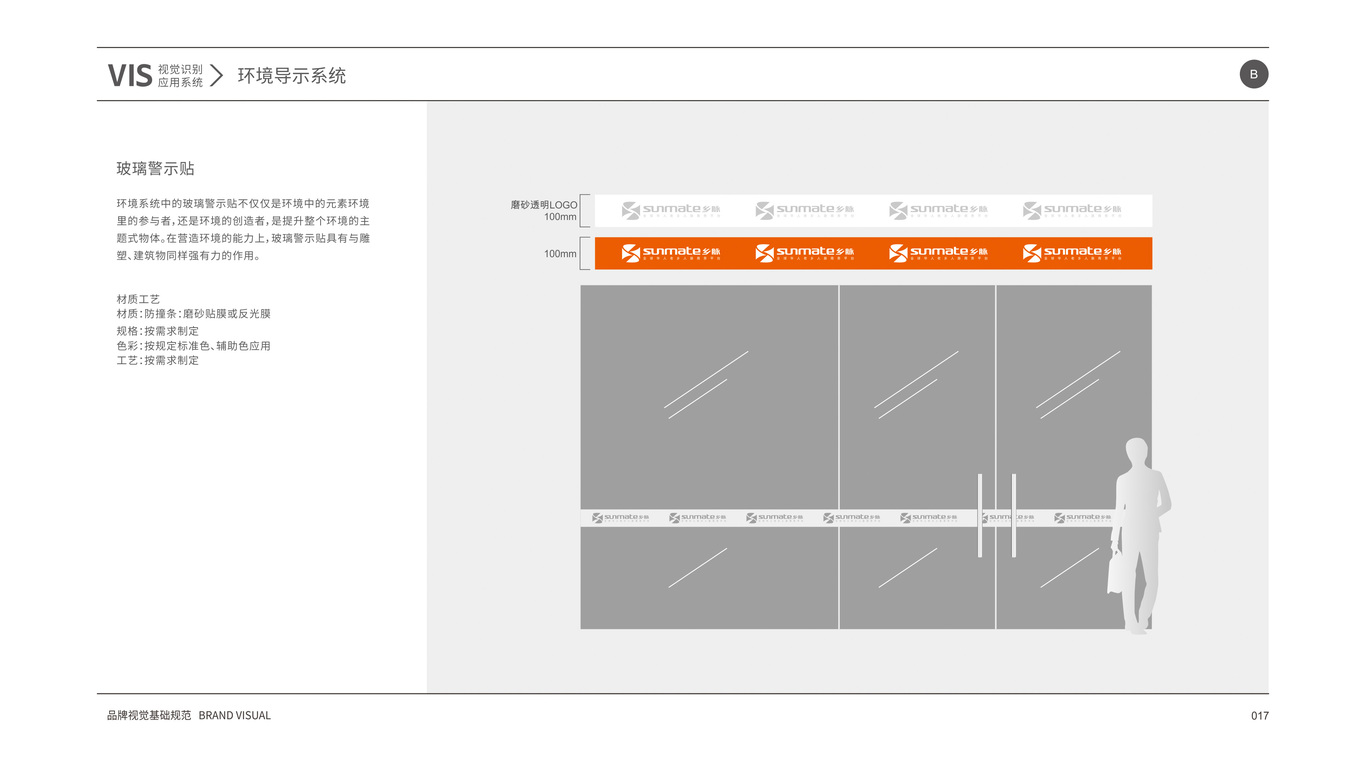The image size is (1366, 768).
Task: Click the page number 017
Action: coord(1260,716)
